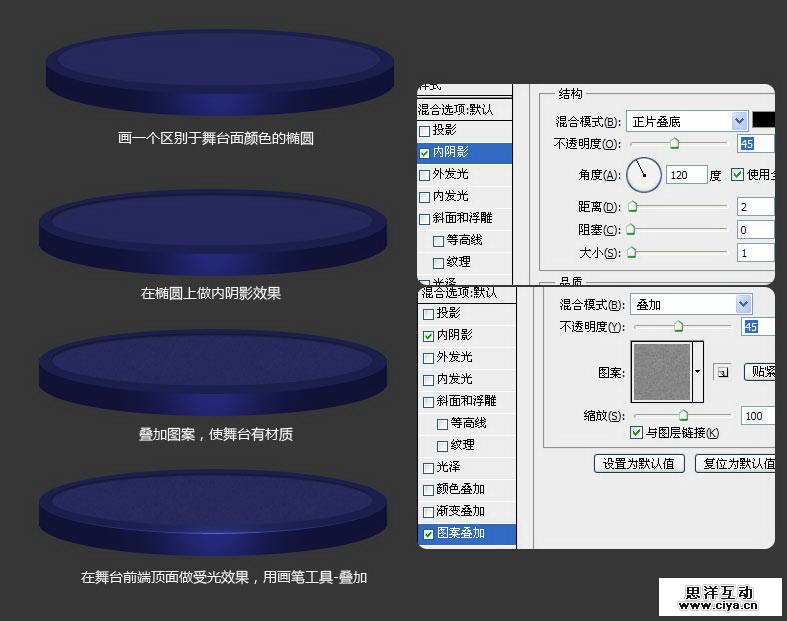Screen dimensions: 787x621
Task: Select the 等高线 row in the Pattern Overlay panel
Action: [x=467, y=423]
